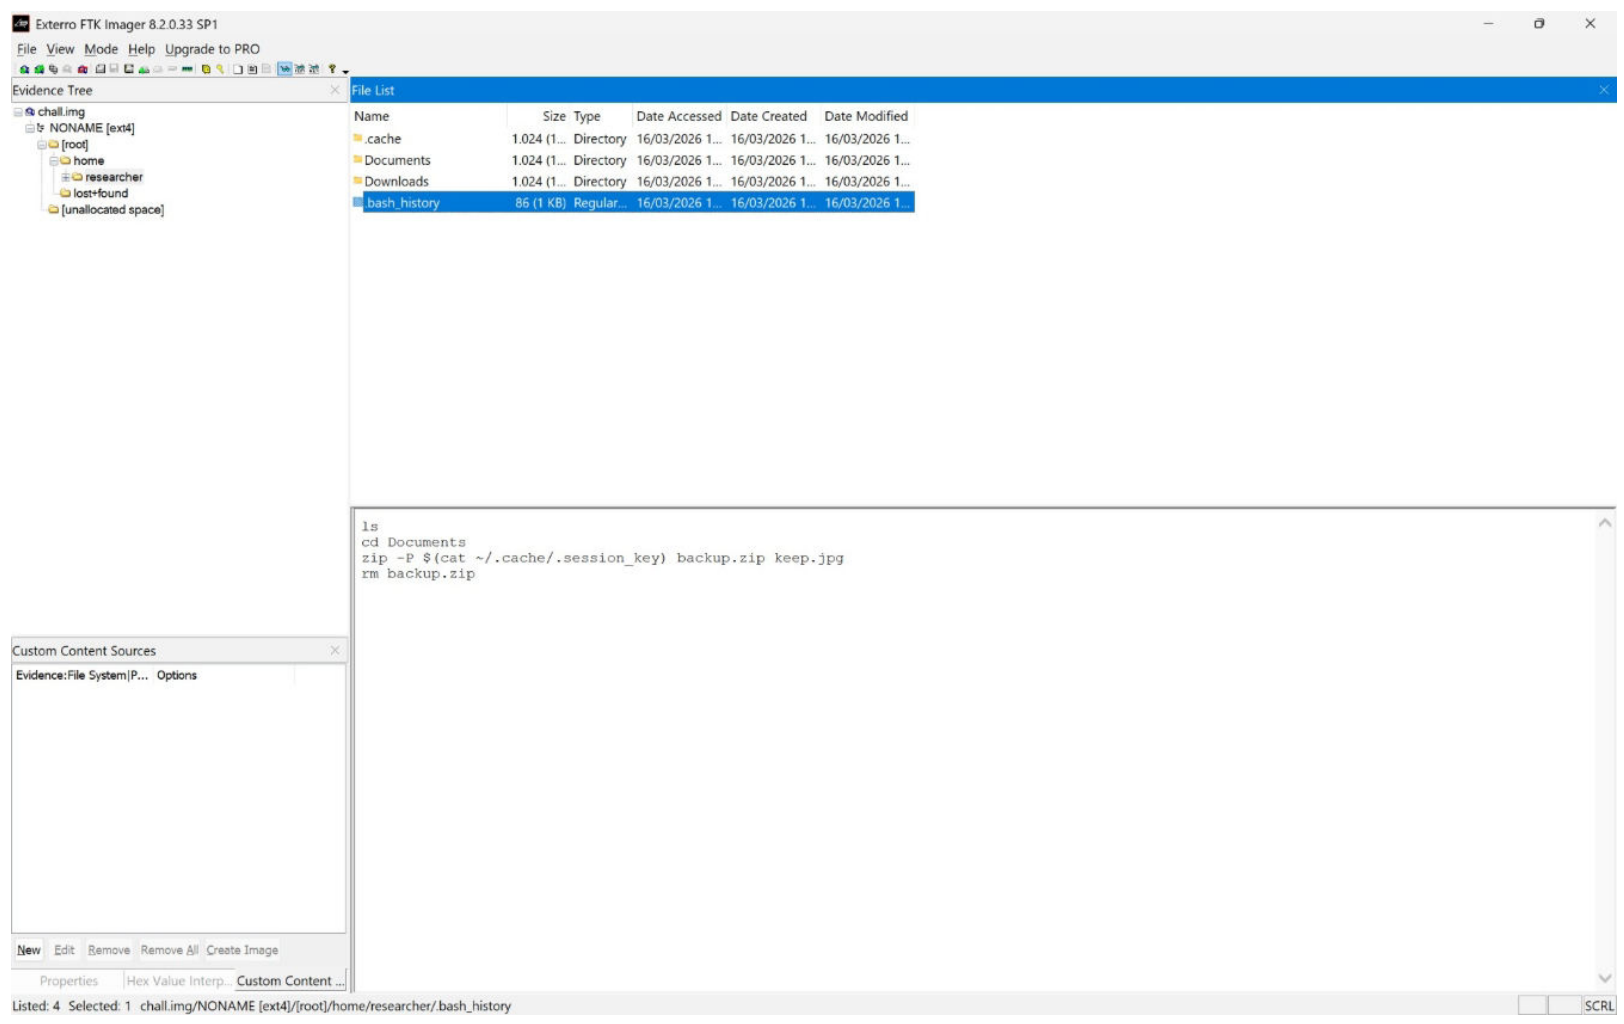Click the Create Disk Image toolbar icon

tap(100, 69)
